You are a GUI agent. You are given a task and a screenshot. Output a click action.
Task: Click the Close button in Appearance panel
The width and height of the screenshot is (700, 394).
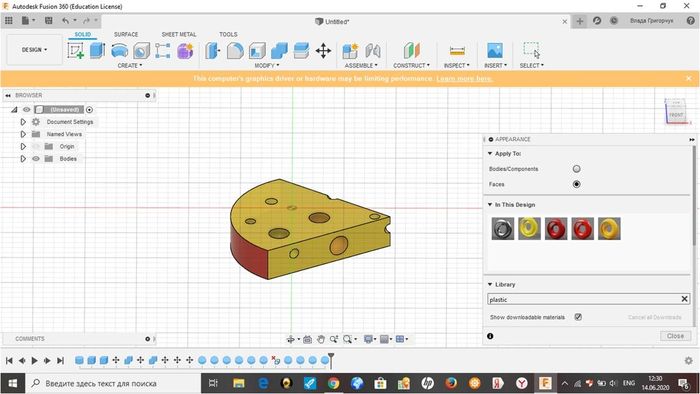click(675, 336)
